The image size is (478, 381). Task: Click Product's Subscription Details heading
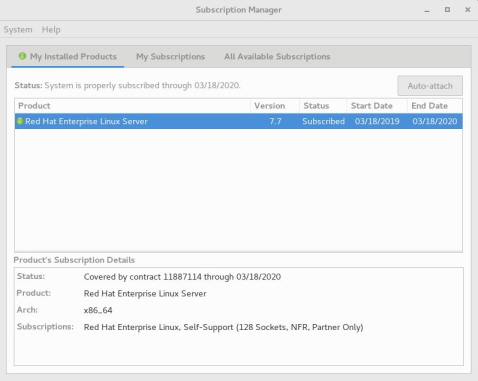74,260
